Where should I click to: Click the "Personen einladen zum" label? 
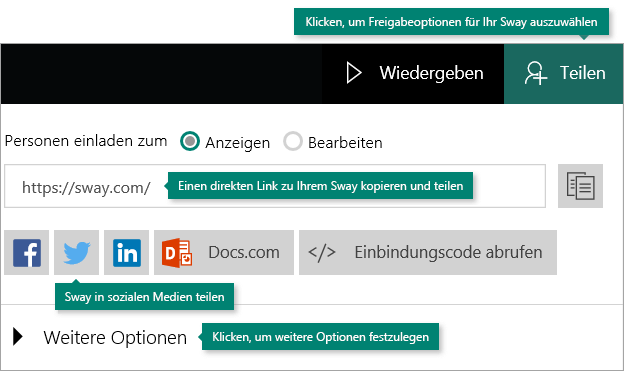pos(86,141)
